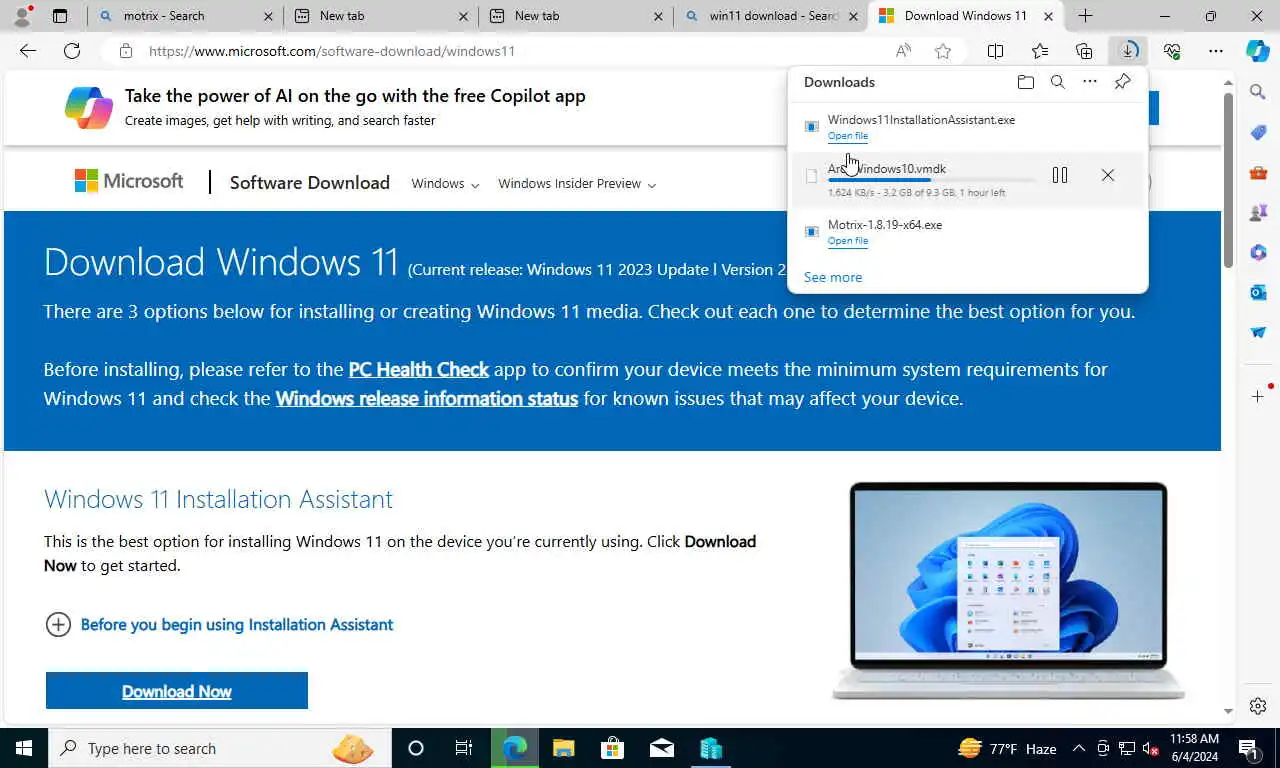Close the Download Windows 11 tab
Screen dimensions: 1280x768
point(1048,16)
